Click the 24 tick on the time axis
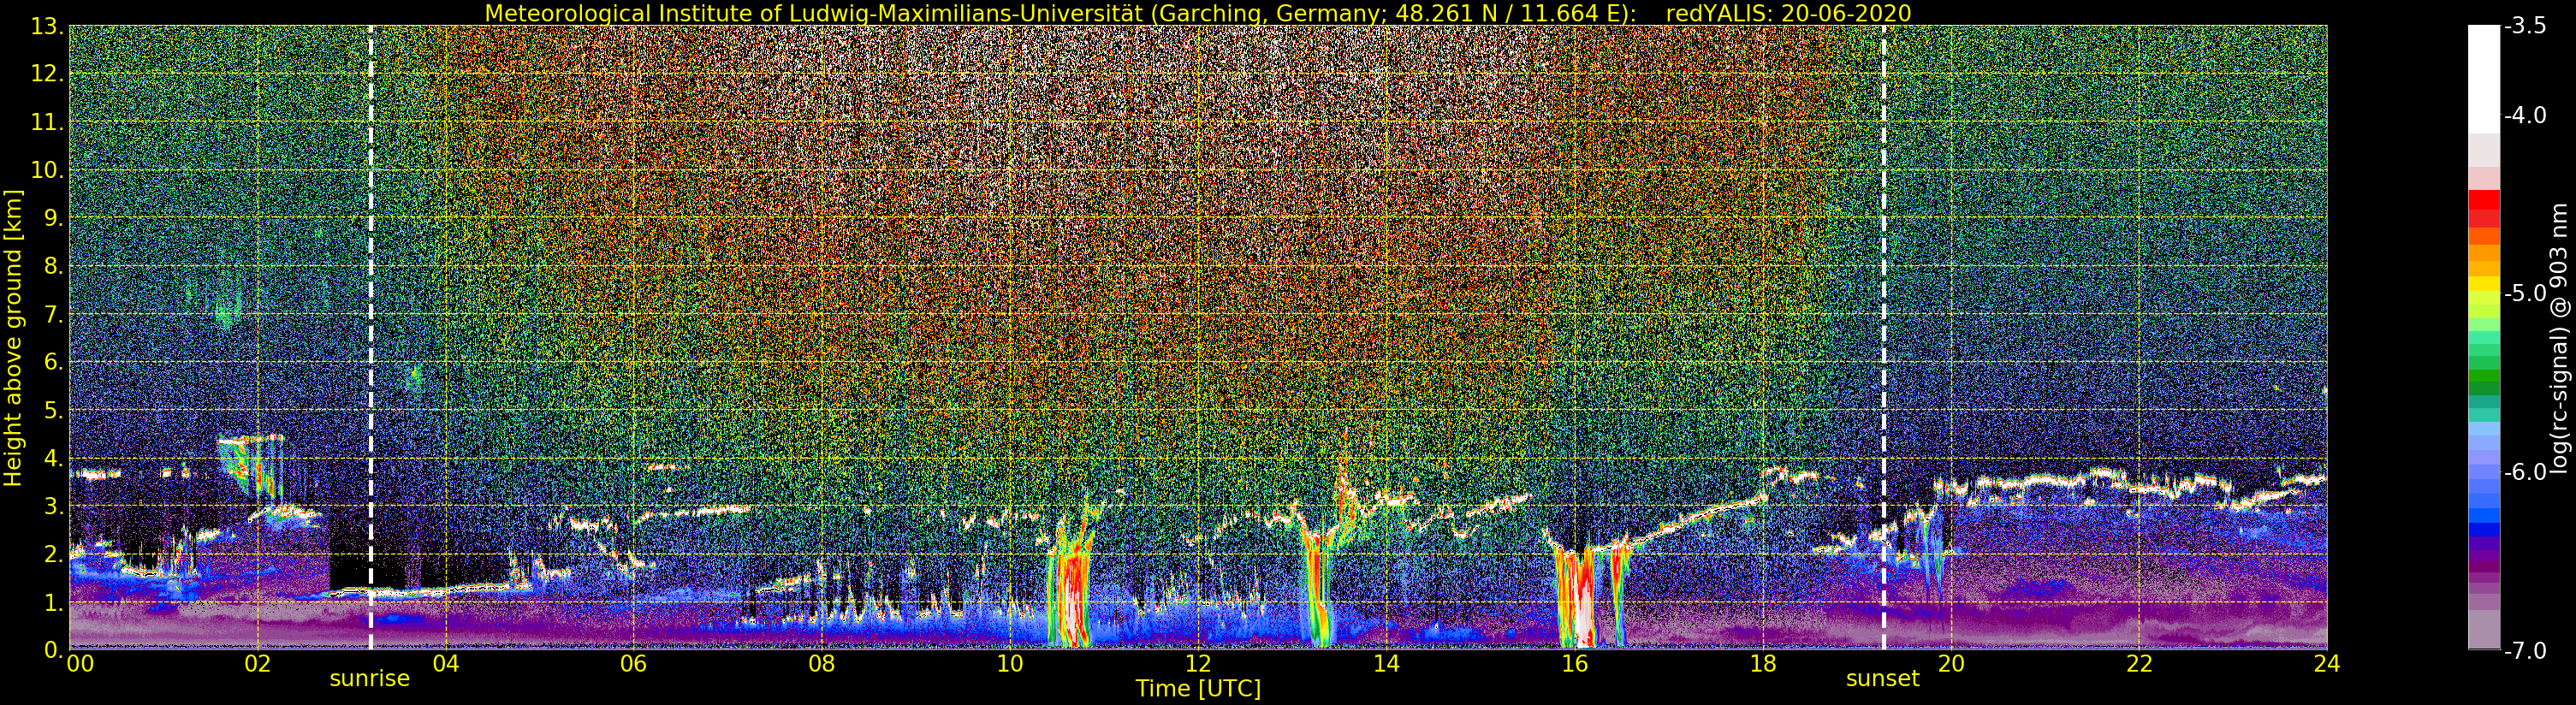Image resolution: width=2576 pixels, height=705 pixels. click(2326, 663)
